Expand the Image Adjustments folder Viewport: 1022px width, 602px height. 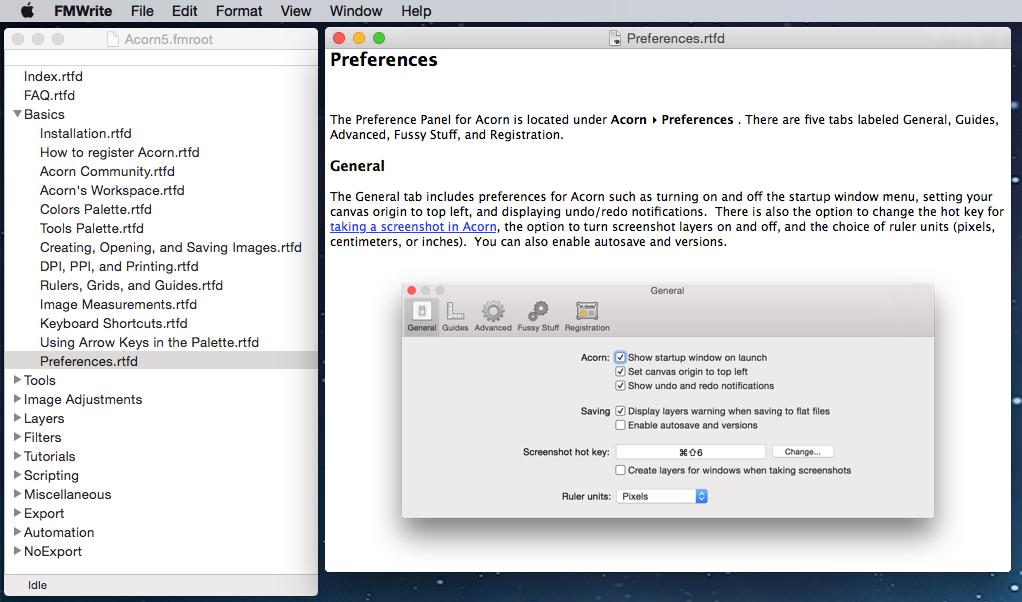tap(18, 399)
